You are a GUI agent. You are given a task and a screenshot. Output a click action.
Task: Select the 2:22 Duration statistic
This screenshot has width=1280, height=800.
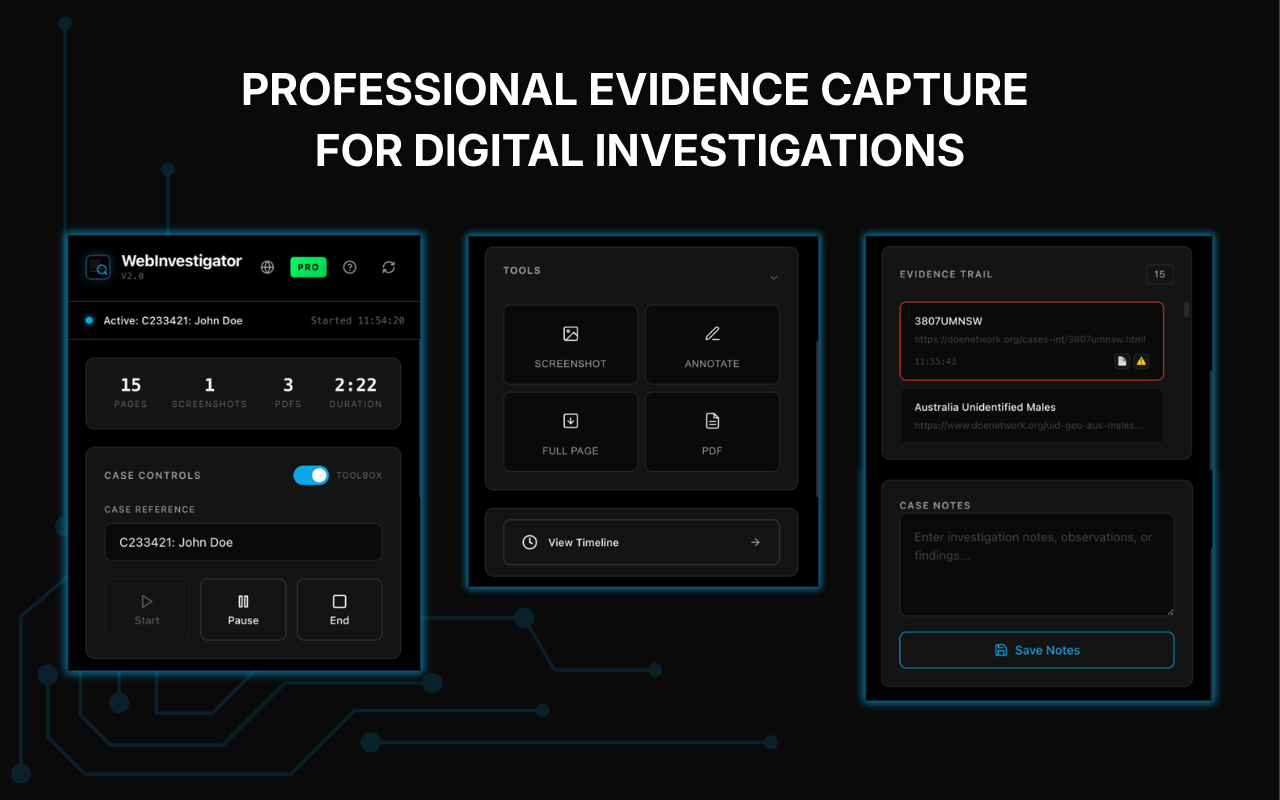(355, 392)
